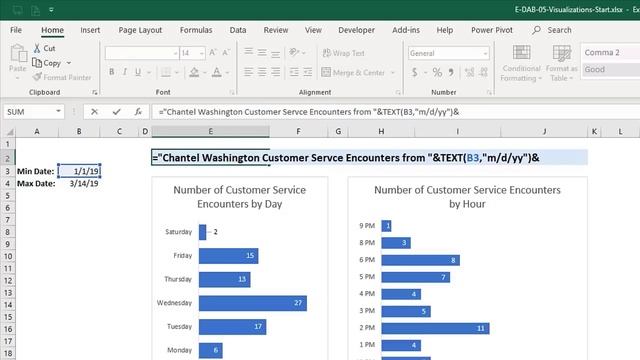Toggle Center alignment
The width and height of the screenshot is (640, 360).
pyautogui.click(x=262, y=72)
